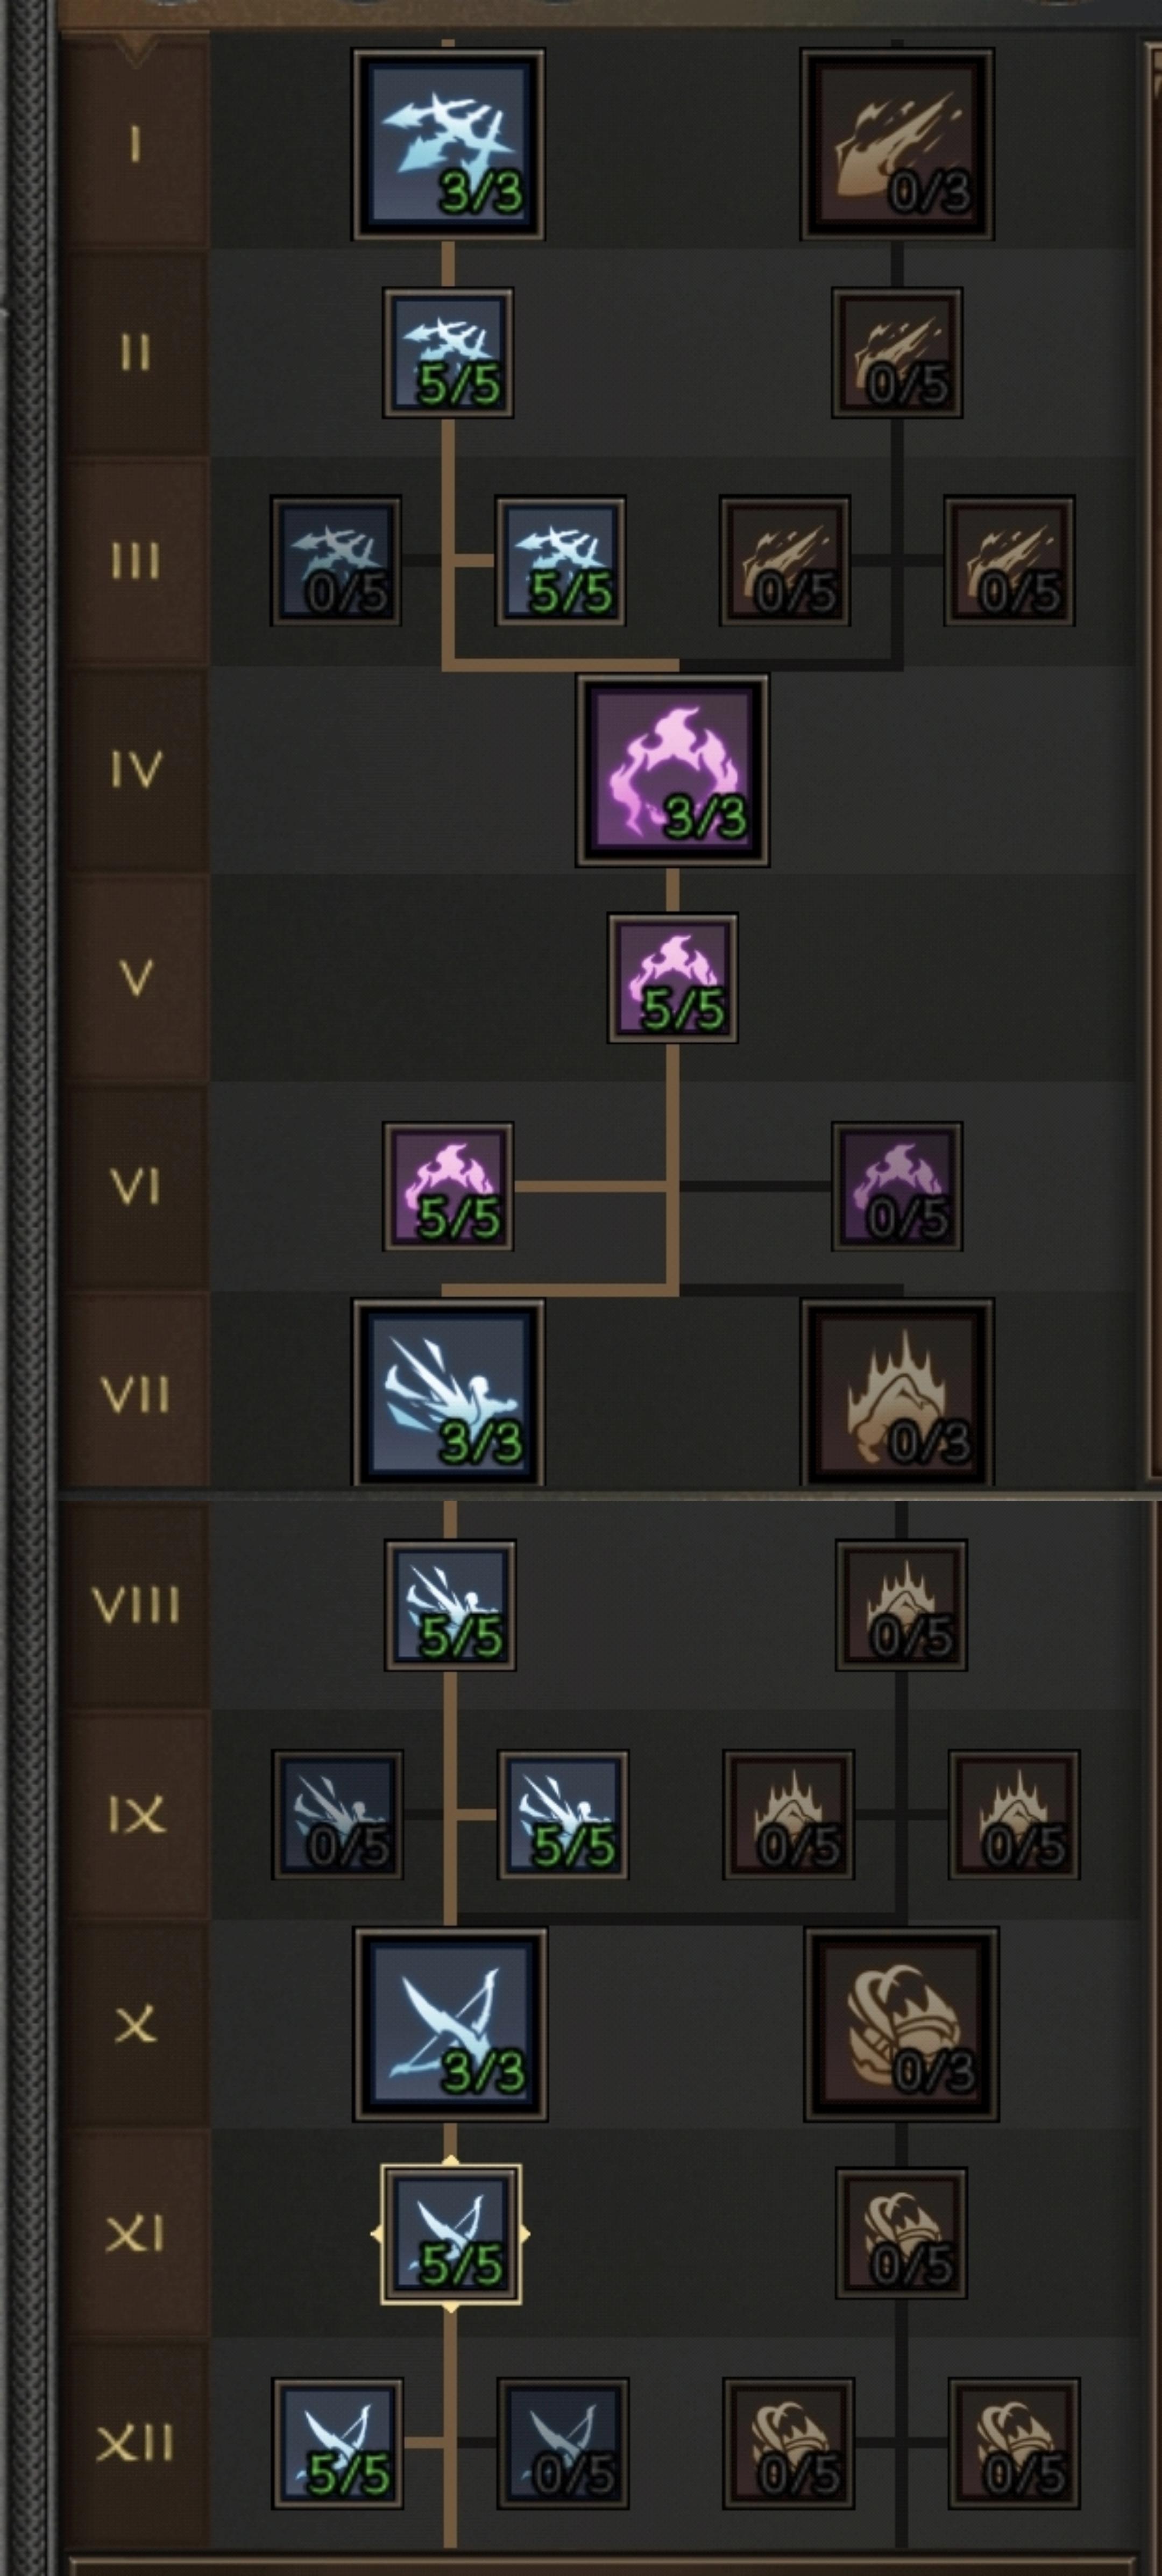
Task: Select the tier I ice arrows skill 3/3
Action: [448, 145]
